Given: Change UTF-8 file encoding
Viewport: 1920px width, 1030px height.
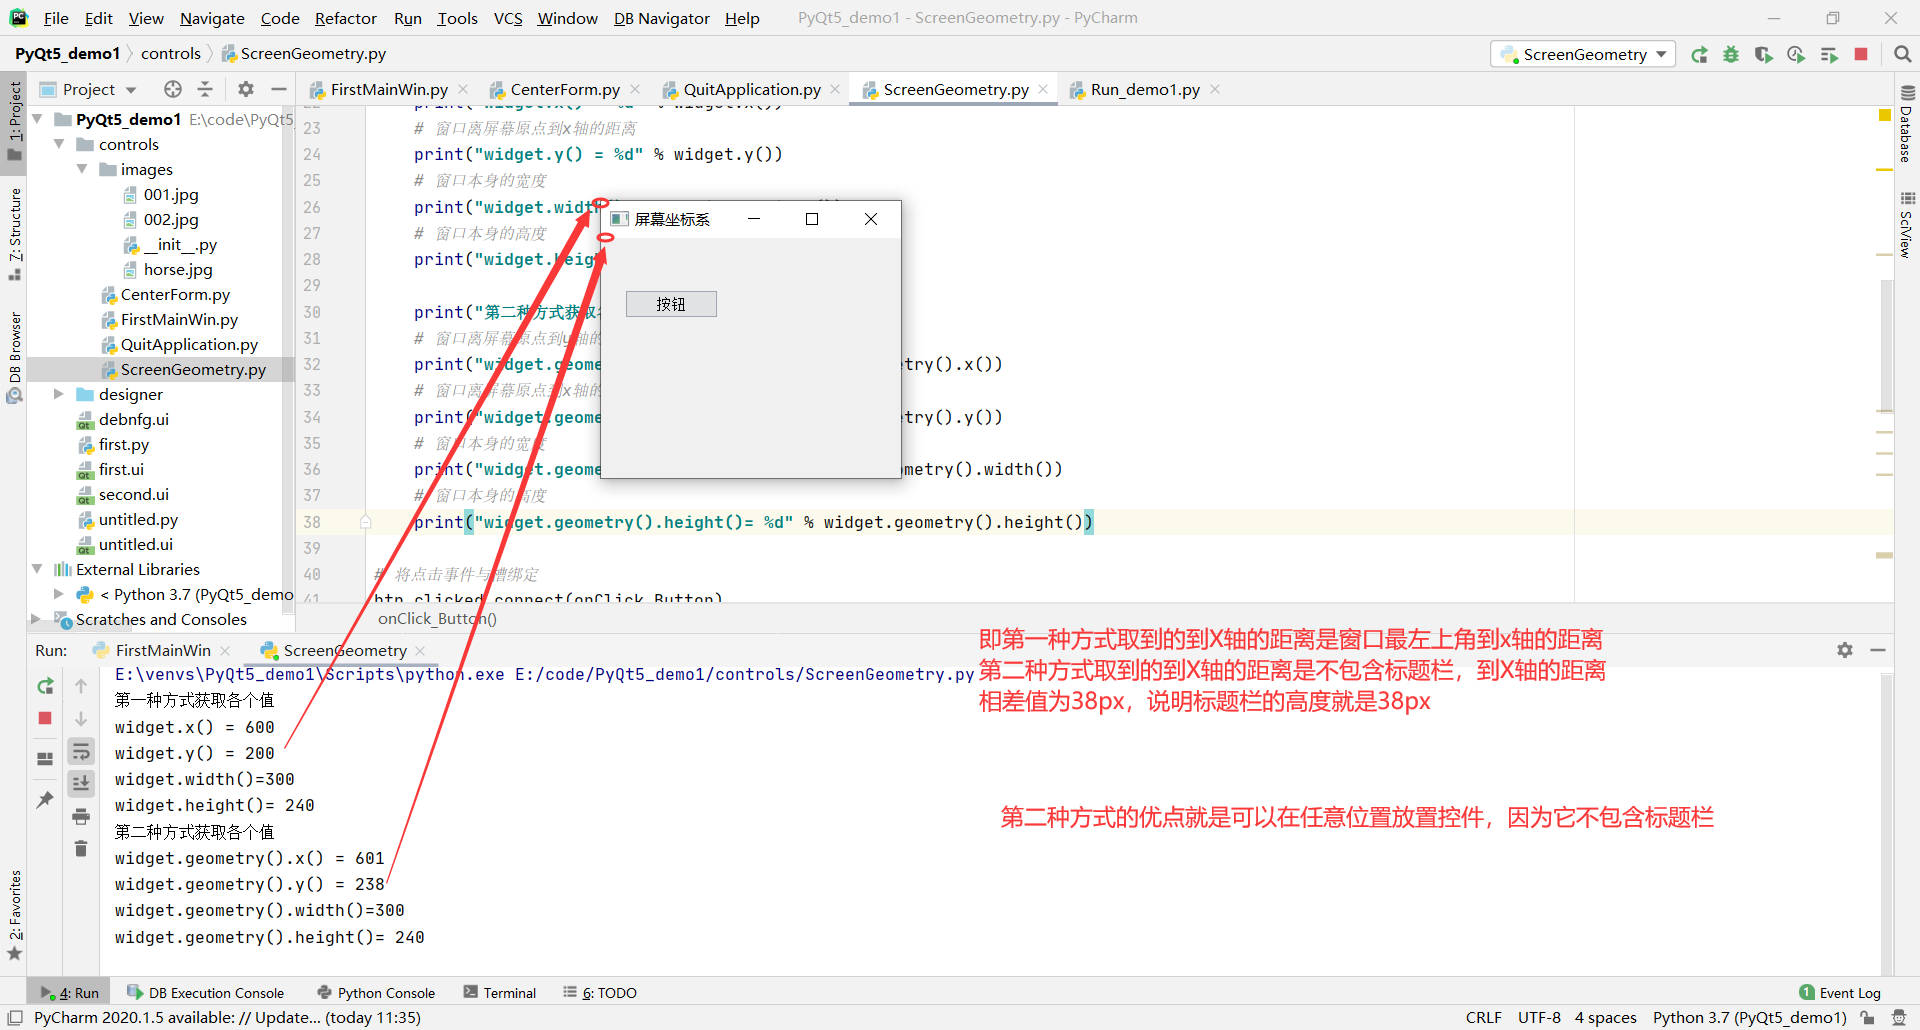Looking at the screenshot, I should point(1539,1017).
